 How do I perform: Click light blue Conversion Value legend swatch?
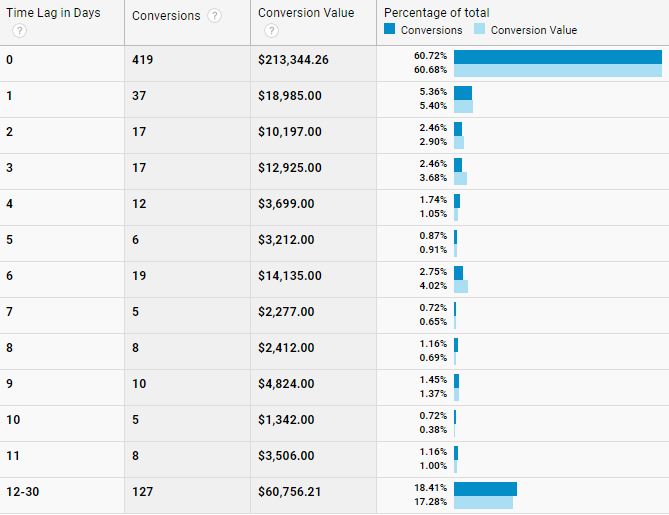tap(480, 30)
